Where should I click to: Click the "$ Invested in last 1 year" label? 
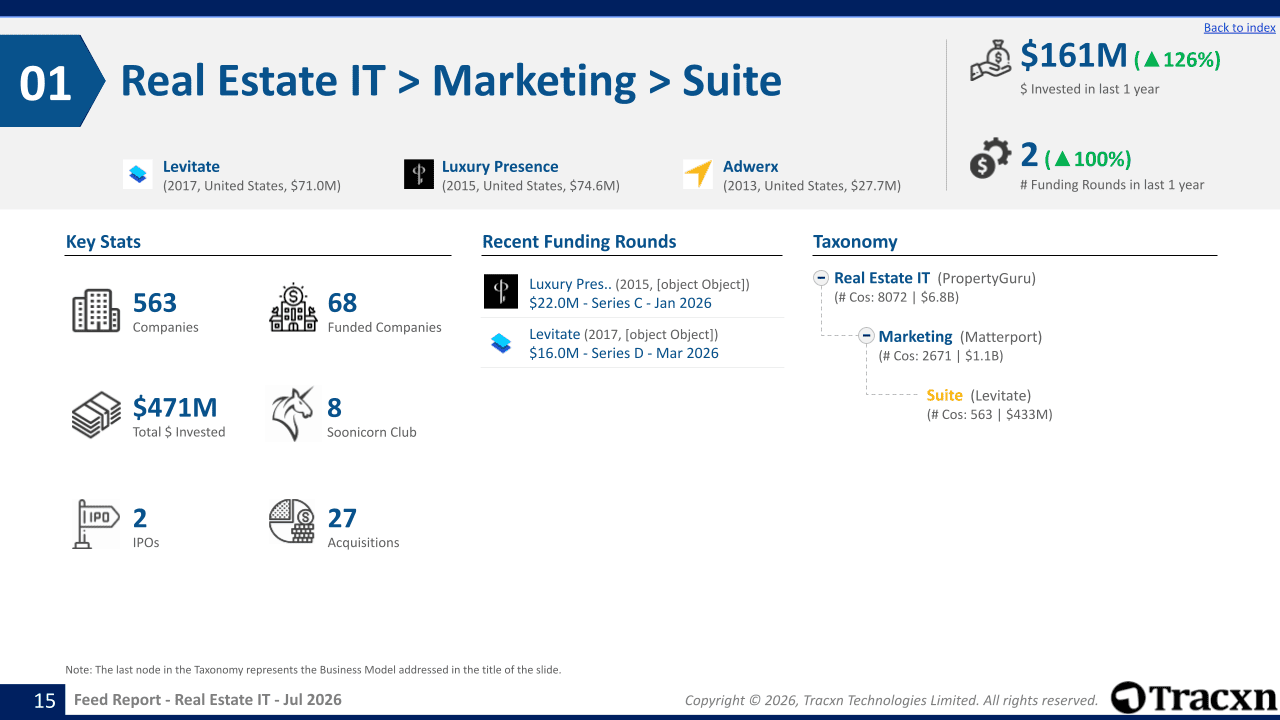[1090, 89]
